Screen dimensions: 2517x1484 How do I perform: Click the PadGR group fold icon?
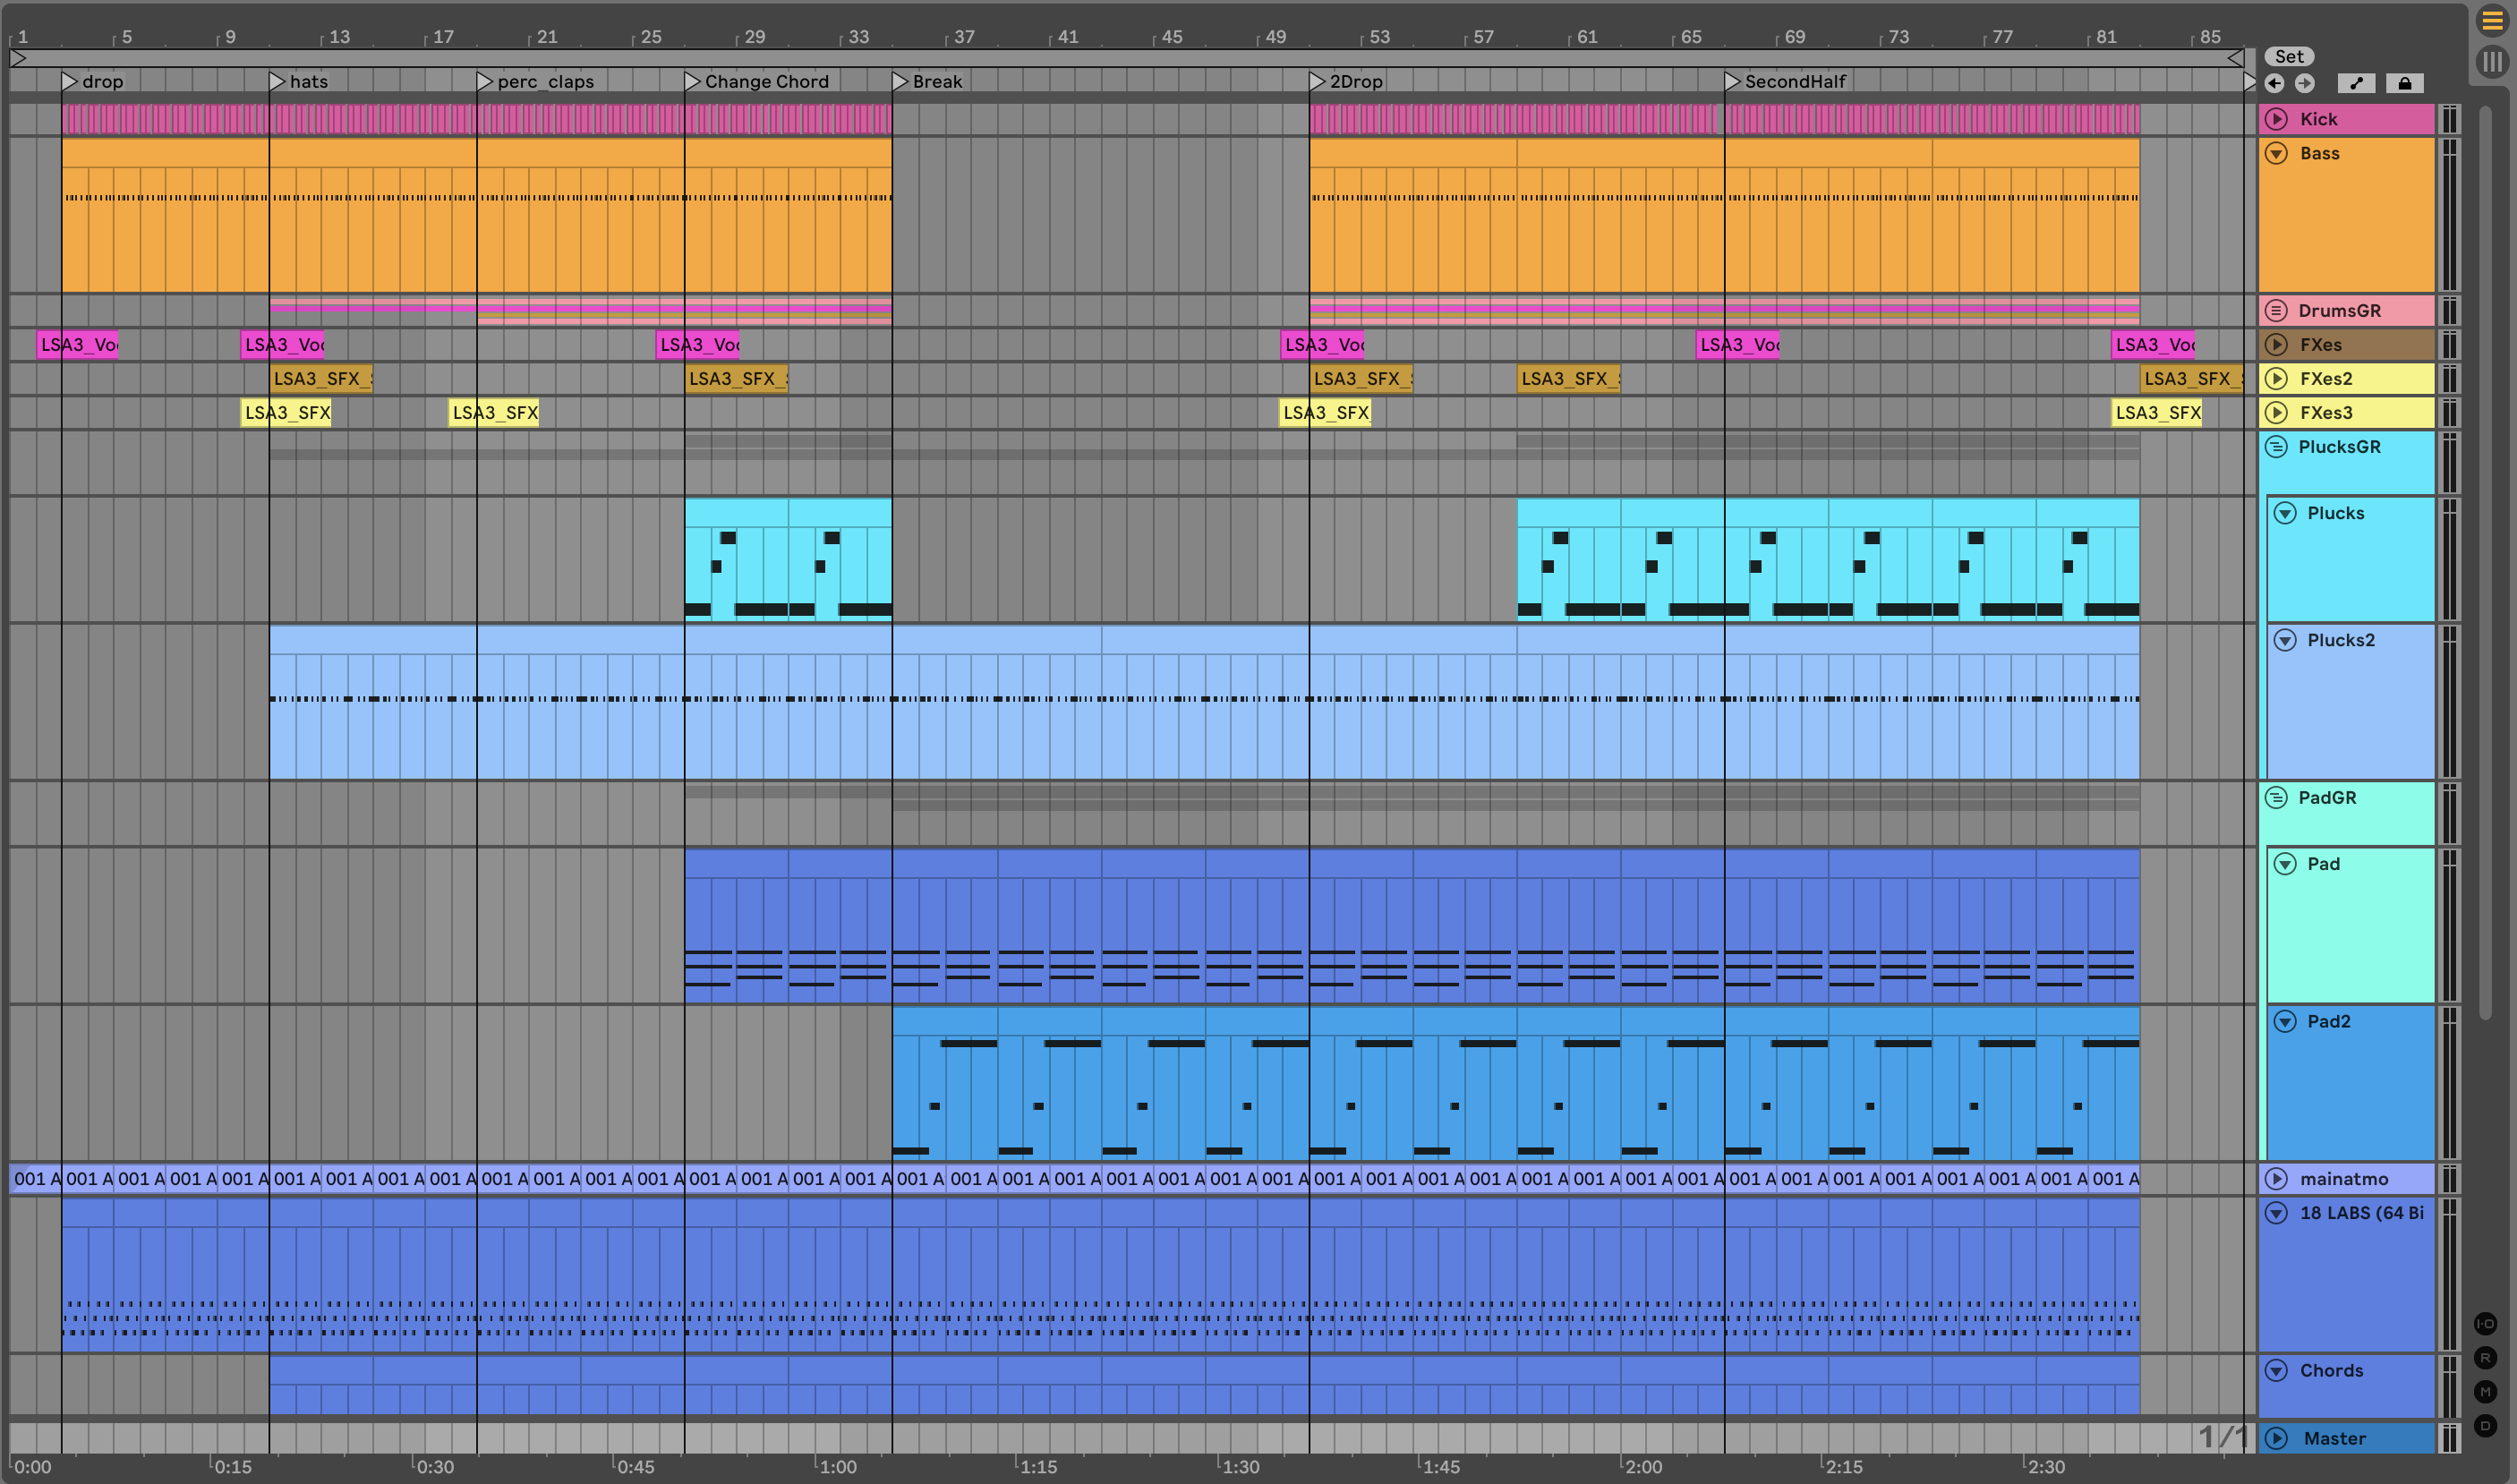(x=2276, y=797)
